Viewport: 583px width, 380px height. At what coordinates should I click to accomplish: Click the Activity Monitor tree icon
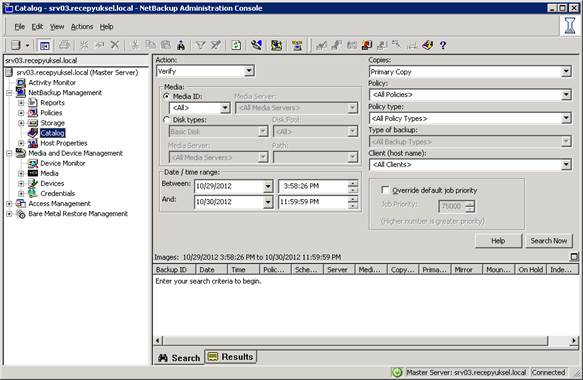point(21,83)
